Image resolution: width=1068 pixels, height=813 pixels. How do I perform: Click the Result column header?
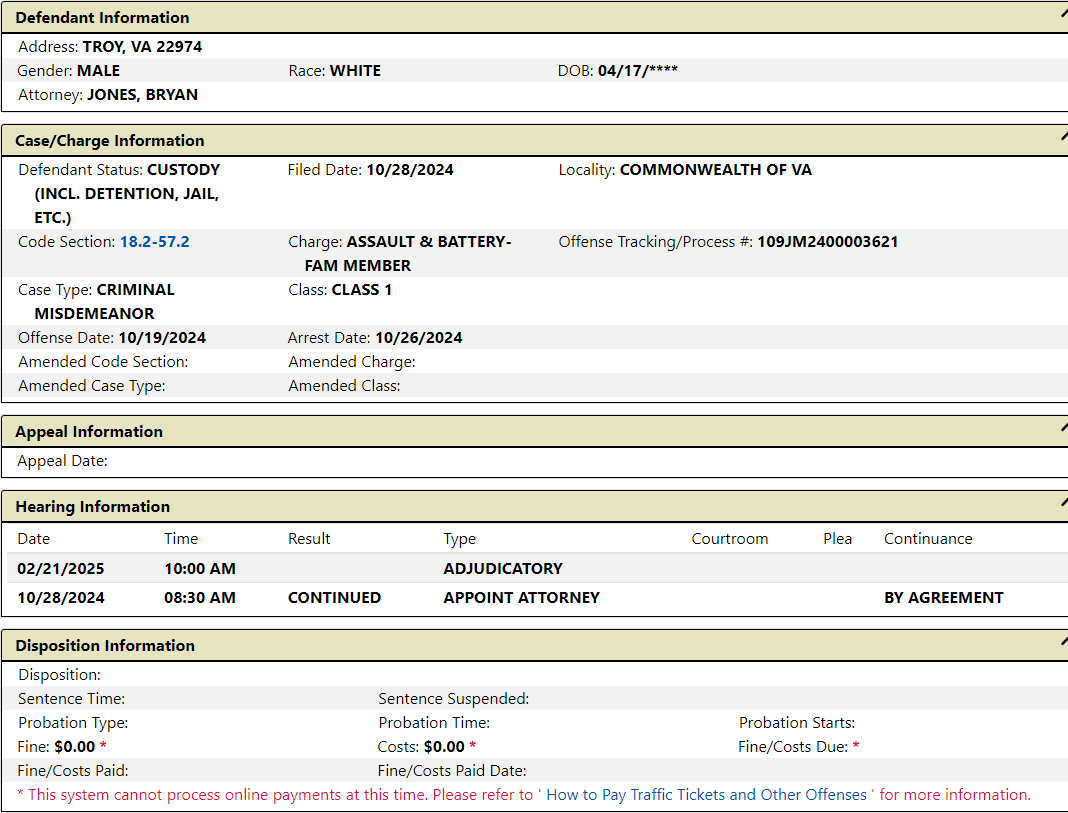coord(309,539)
